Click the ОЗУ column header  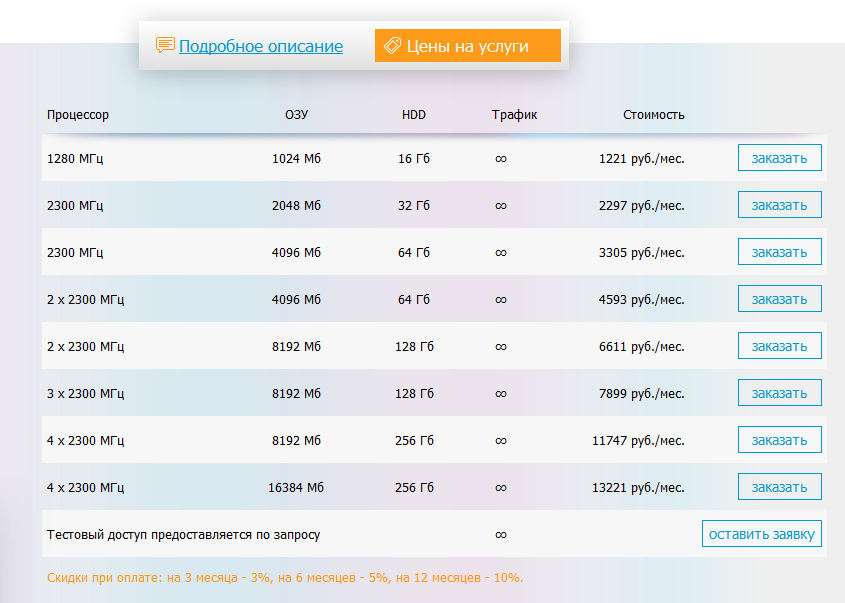(296, 115)
